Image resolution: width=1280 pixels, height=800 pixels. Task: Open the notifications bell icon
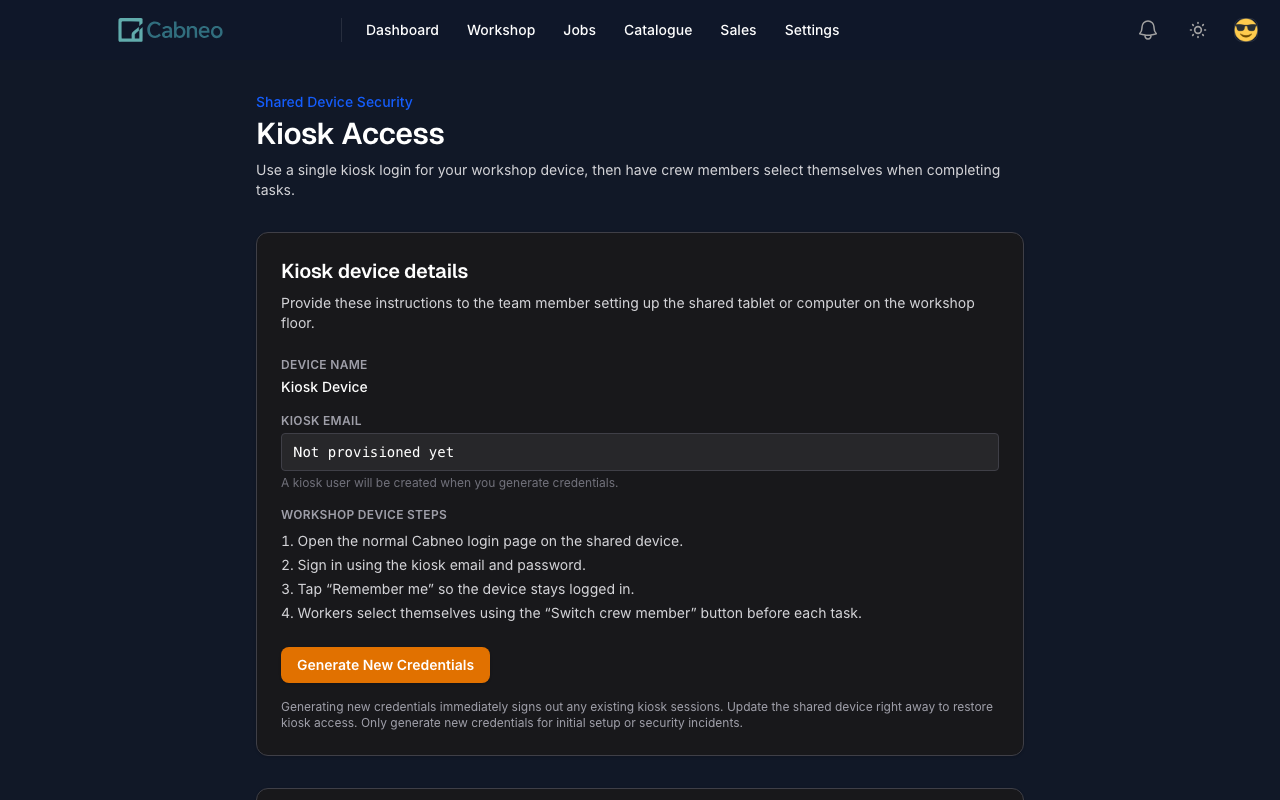click(1147, 29)
